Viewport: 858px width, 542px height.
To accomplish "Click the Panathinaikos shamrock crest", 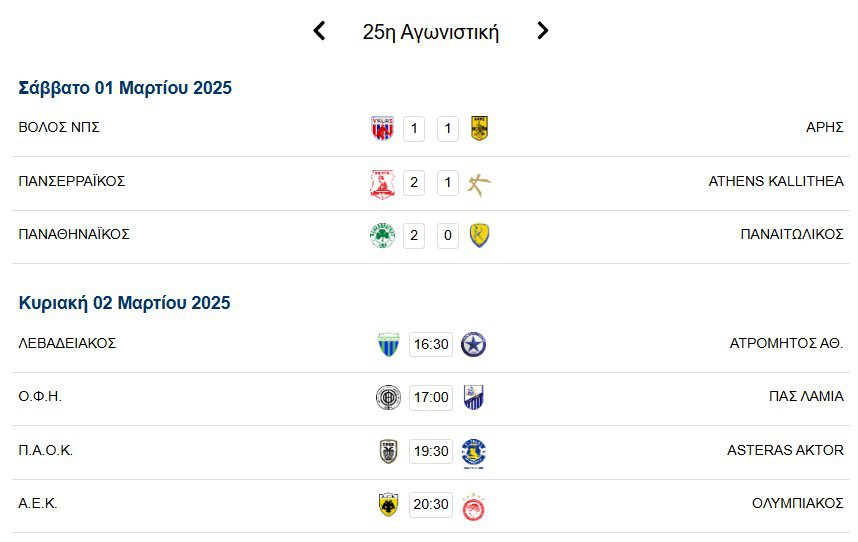I will [381, 236].
